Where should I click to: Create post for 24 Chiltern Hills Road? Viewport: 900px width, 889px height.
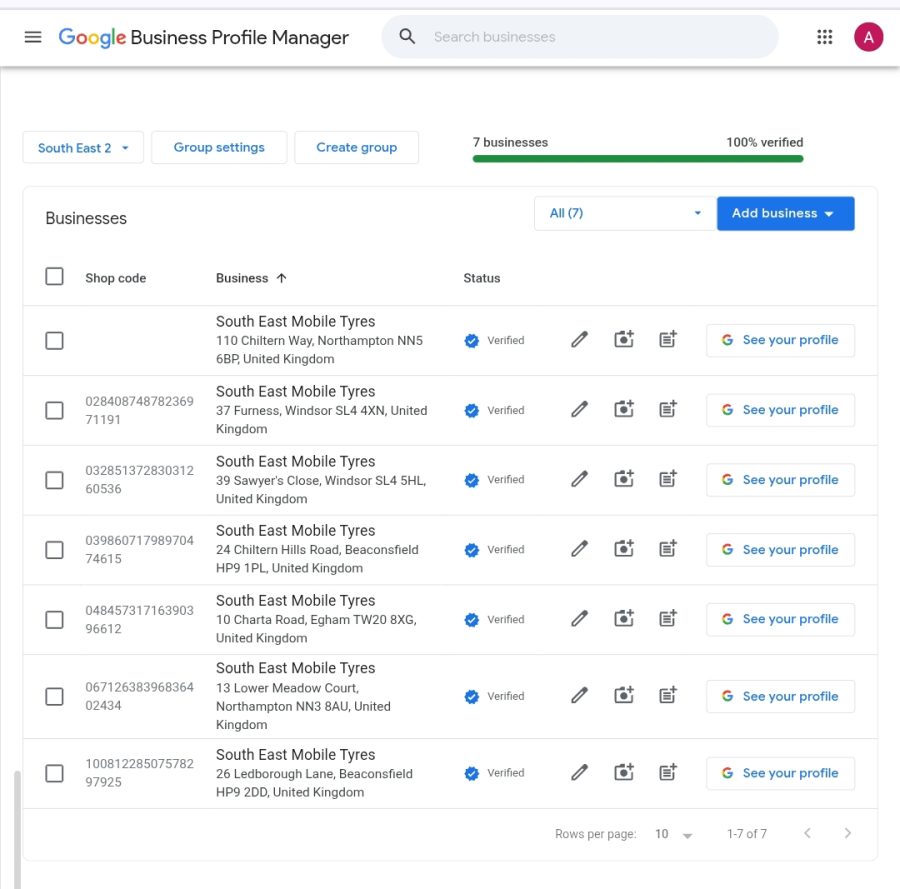pyautogui.click(x=668, y=549)
